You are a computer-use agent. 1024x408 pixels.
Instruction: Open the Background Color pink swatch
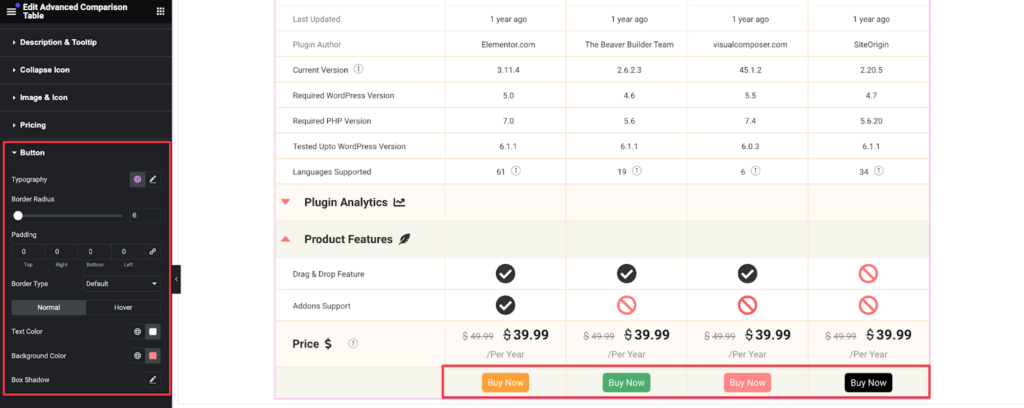[153, 356]
